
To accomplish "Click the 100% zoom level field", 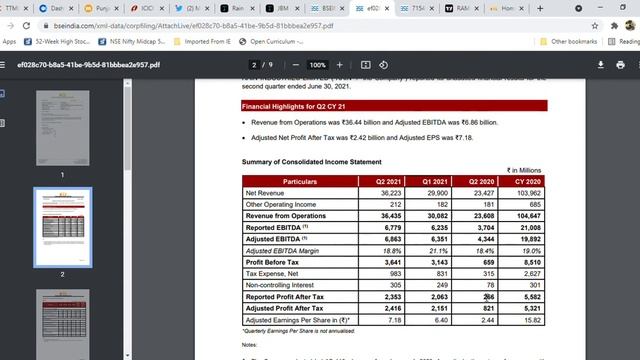I will [x=318, y=65].
